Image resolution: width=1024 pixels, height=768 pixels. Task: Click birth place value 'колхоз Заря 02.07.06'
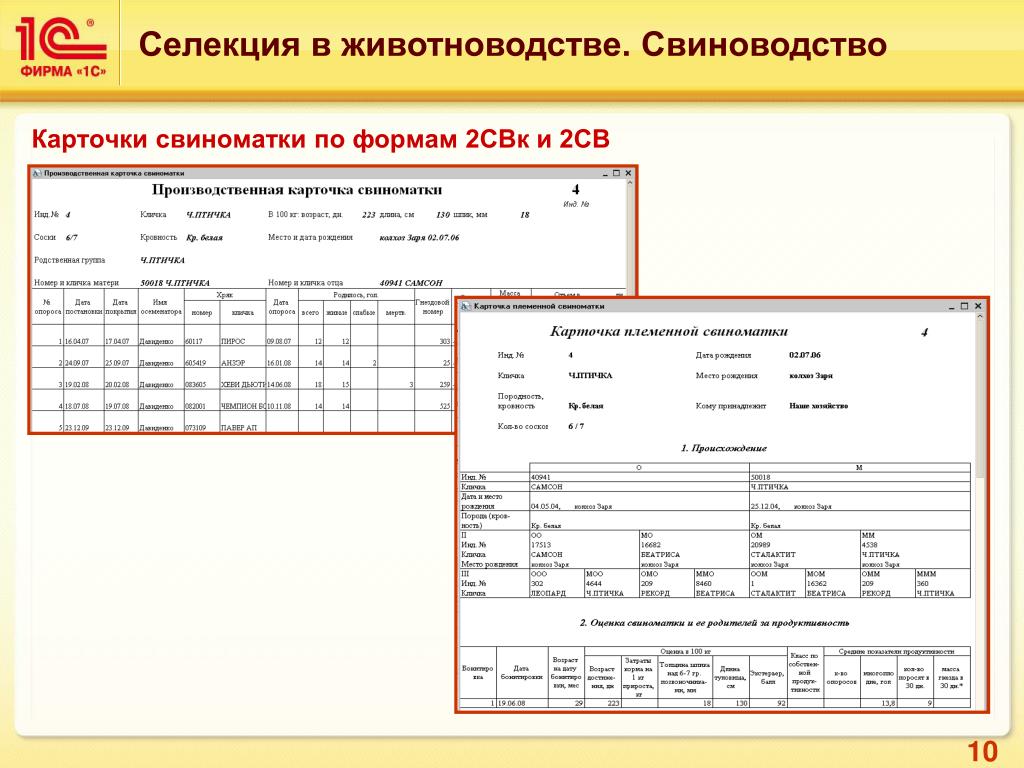pos(419,238)
